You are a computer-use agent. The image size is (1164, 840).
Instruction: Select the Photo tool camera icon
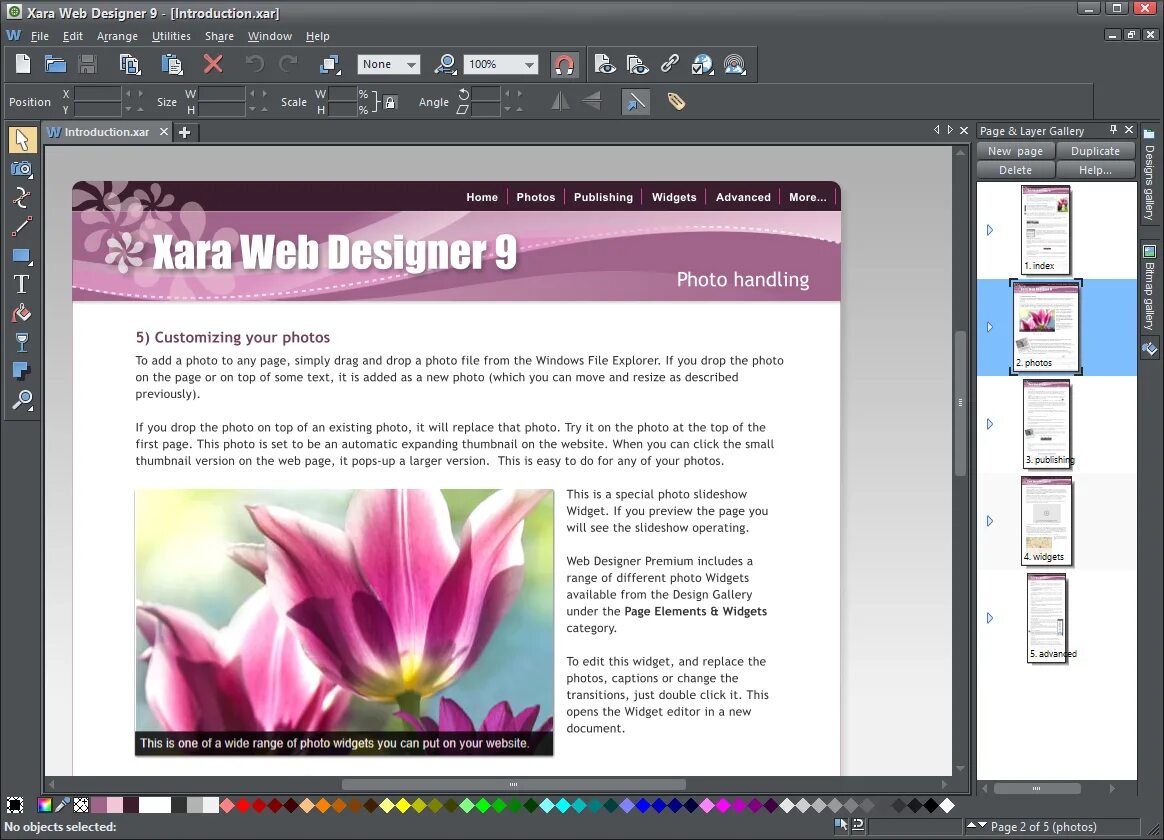pyautogui.click(x=22, y=169)
